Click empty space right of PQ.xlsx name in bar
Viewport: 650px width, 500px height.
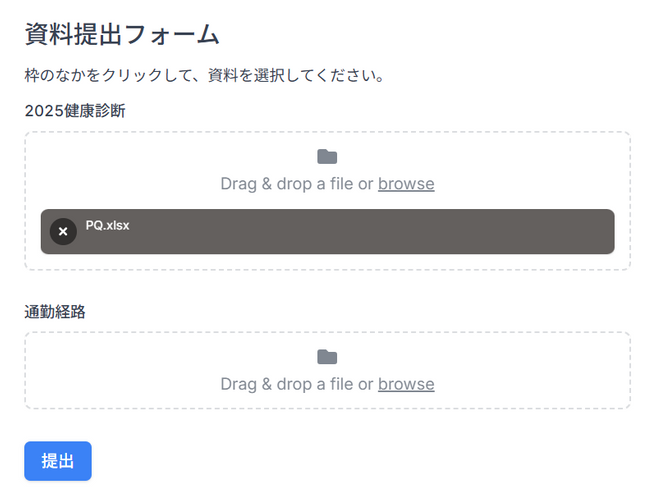tap(400, 226)
